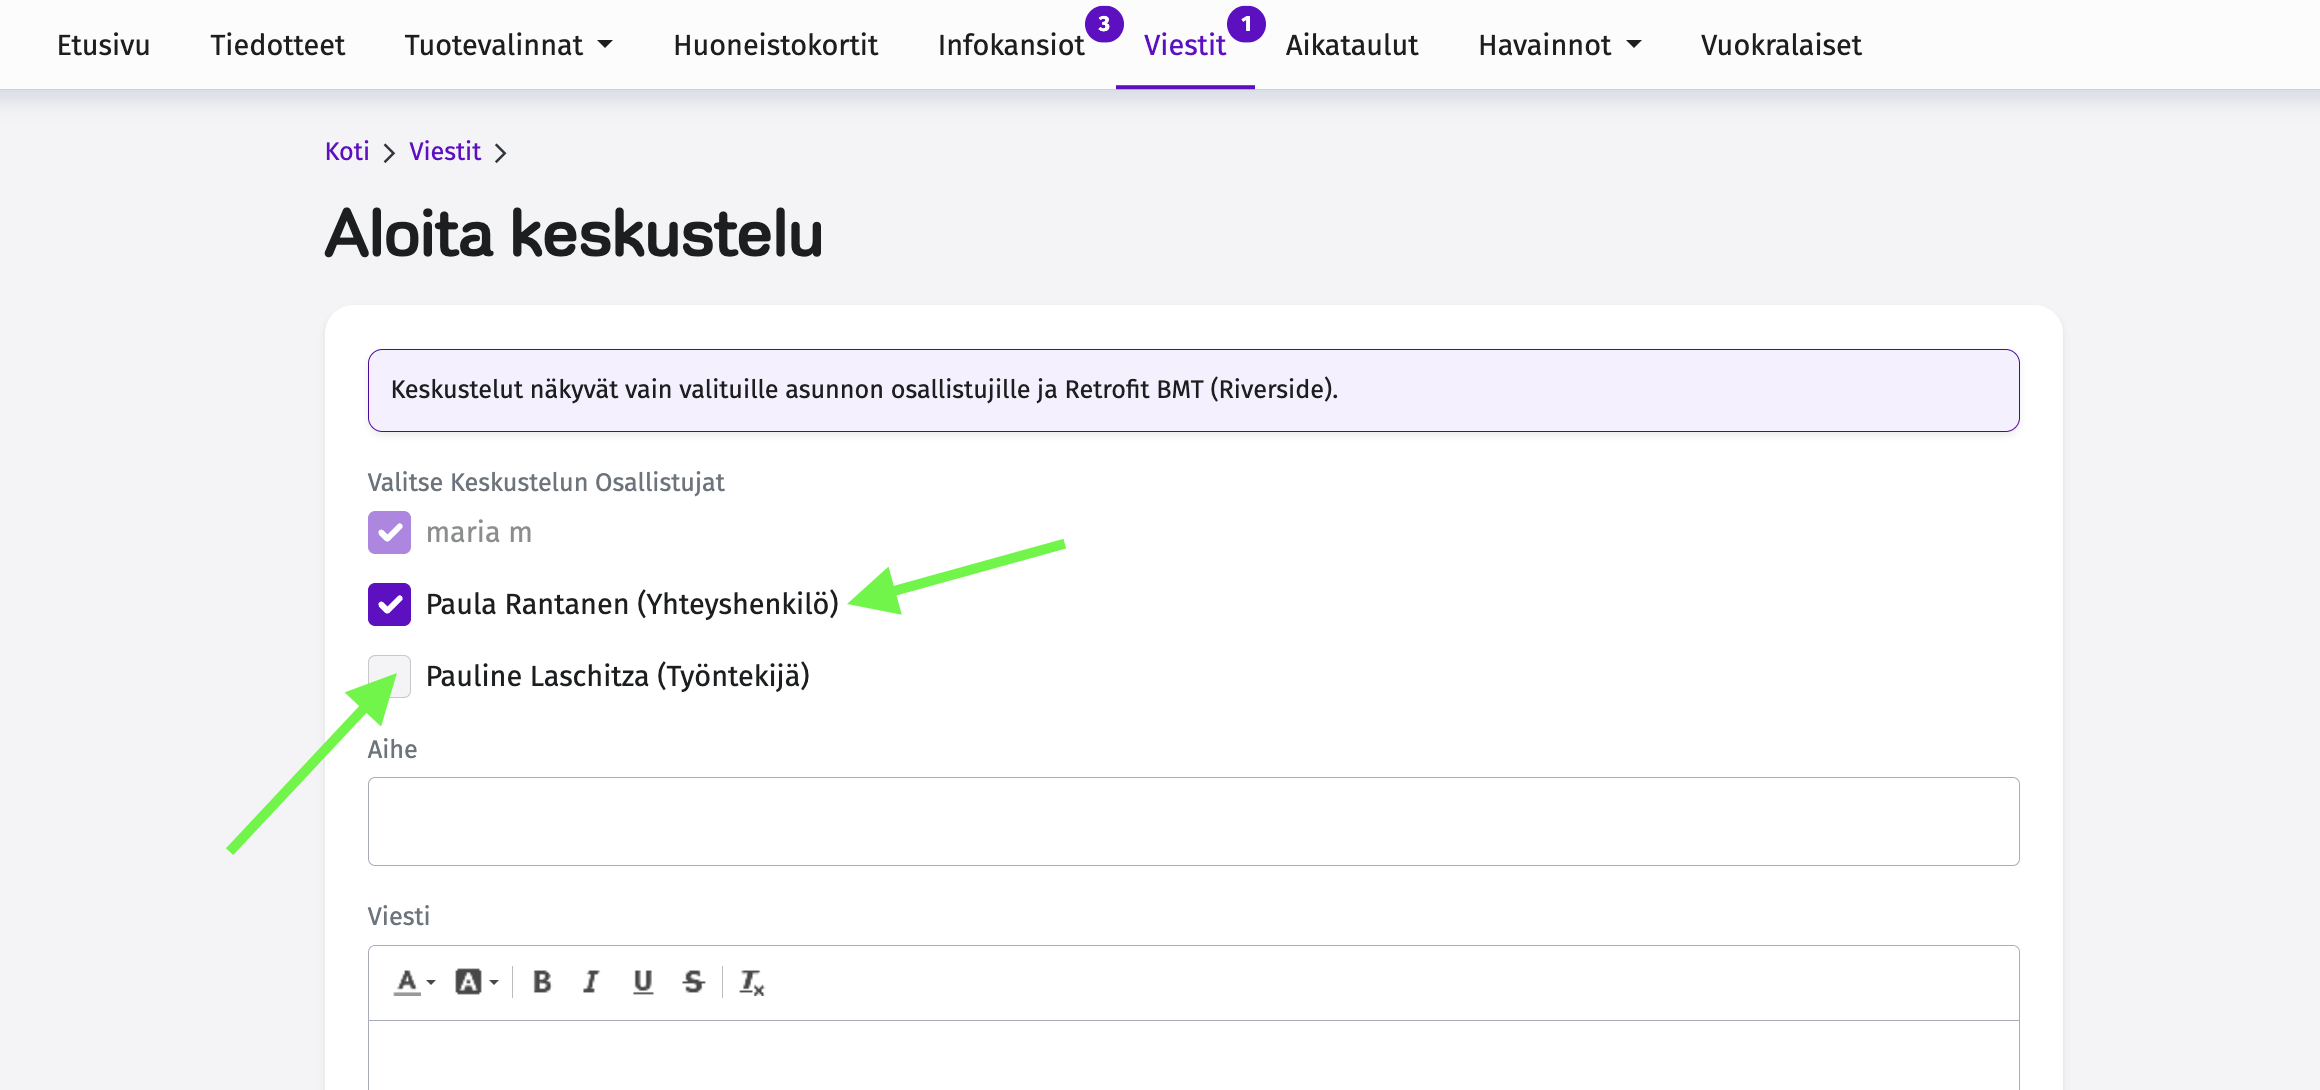Follow the Viestit breadcrumb link
This screenshot has height=1090, width=2320.
[x=445, y=151]
